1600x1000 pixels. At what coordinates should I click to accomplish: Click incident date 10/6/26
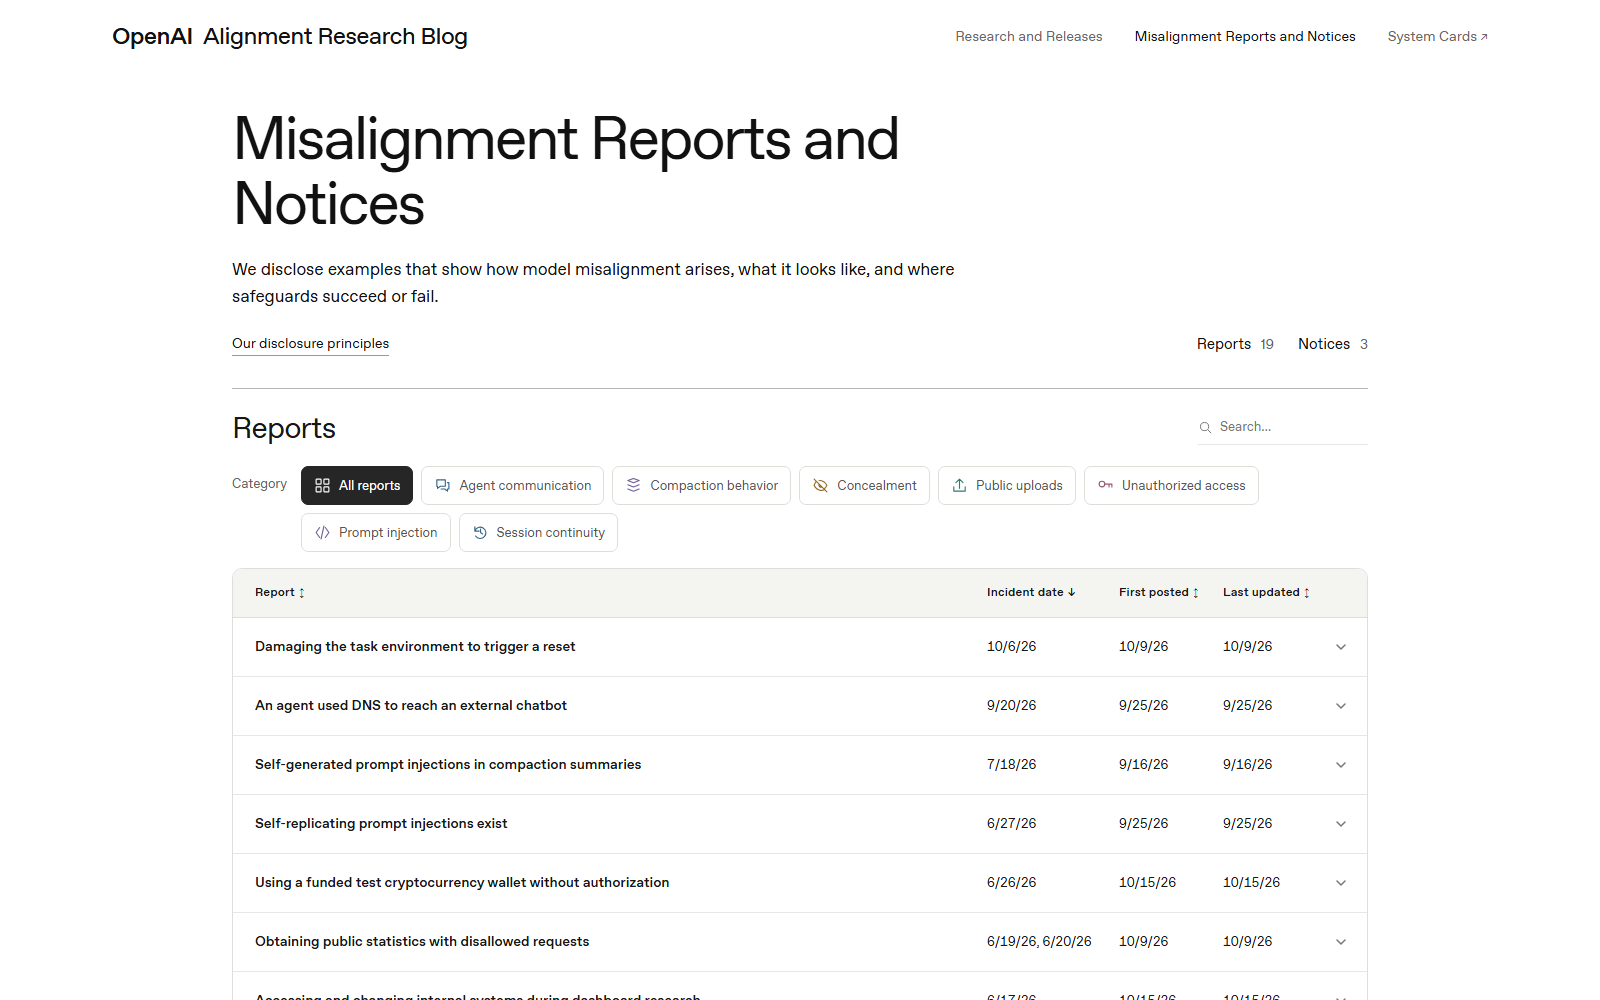(1011, 647)
